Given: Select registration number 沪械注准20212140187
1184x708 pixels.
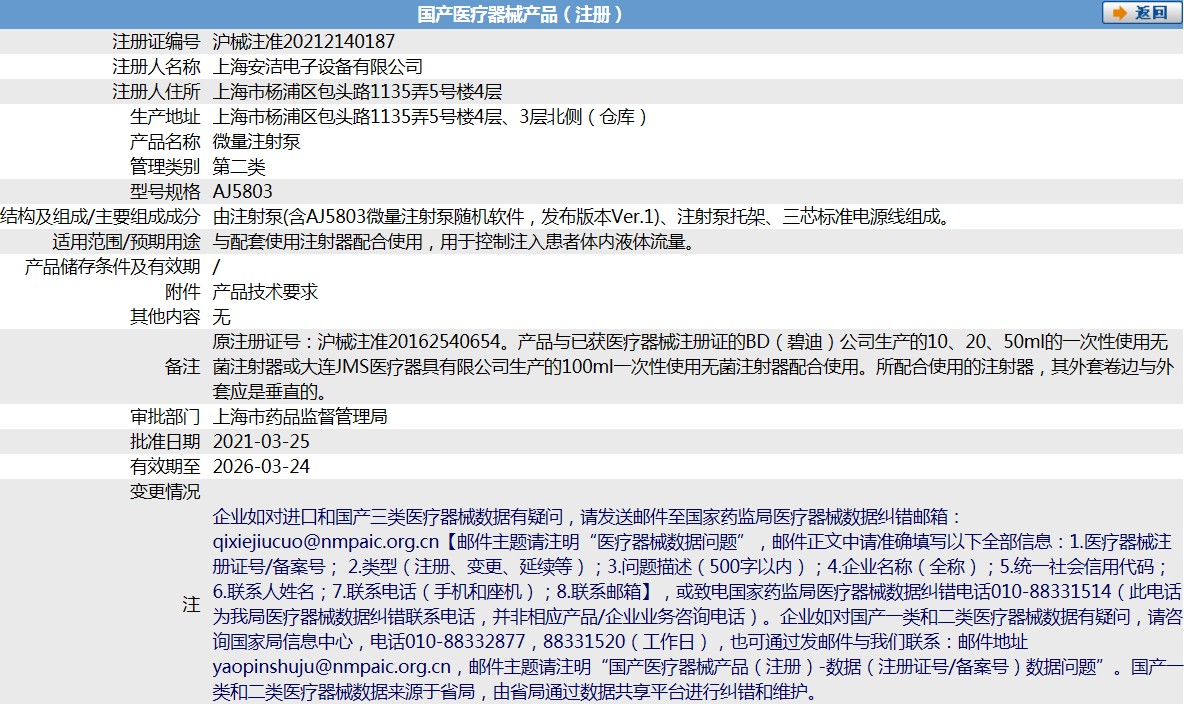Looking at the screenshot, I should [304, 42].
